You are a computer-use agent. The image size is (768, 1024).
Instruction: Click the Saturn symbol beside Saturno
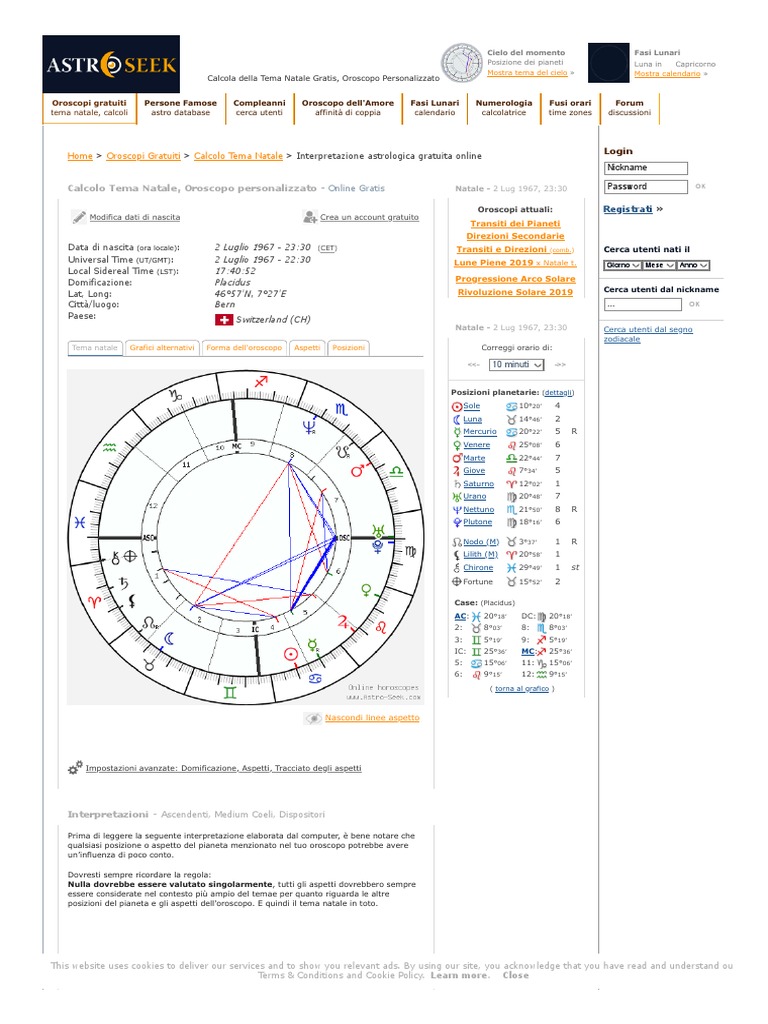coord(456,484)
